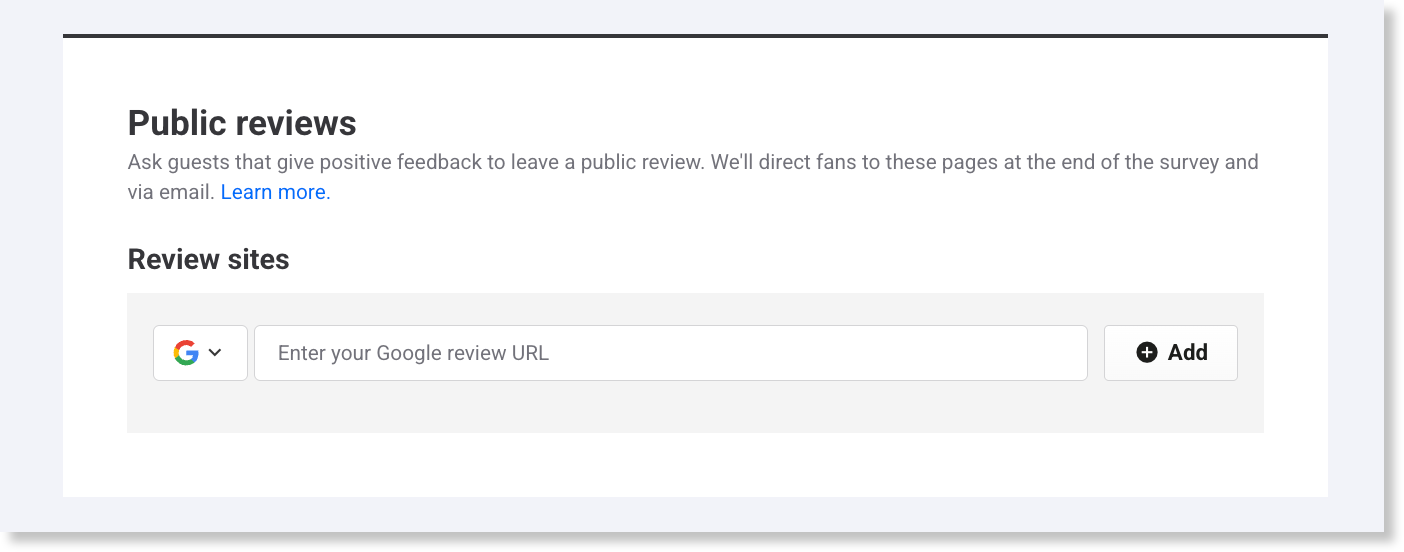Click the Google logo icon

point(186,353)
